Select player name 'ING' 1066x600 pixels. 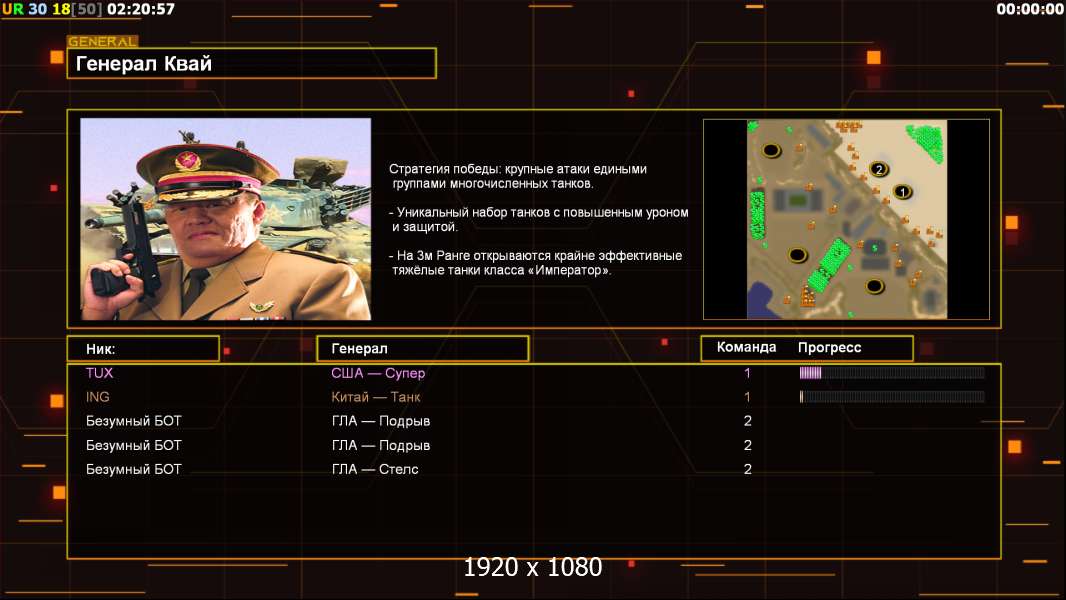click(97, 397)
